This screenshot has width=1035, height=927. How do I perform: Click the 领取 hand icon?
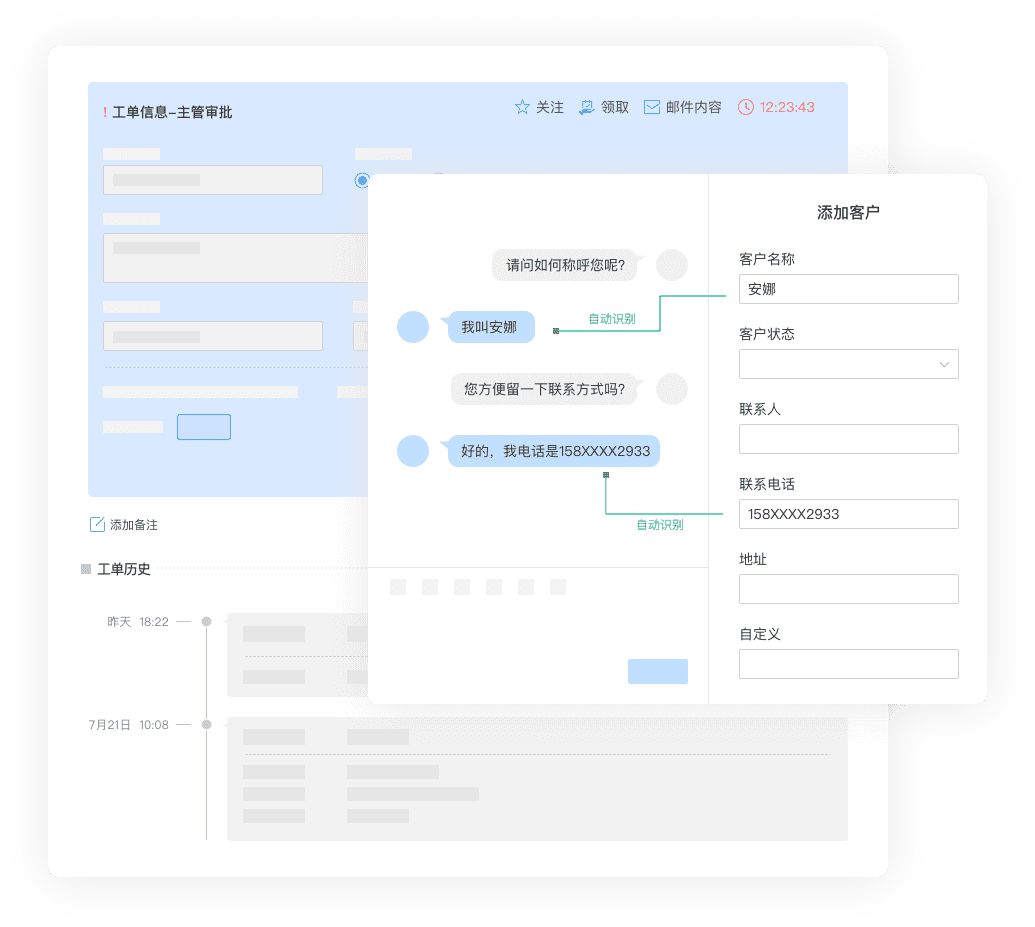coord(586,107)
